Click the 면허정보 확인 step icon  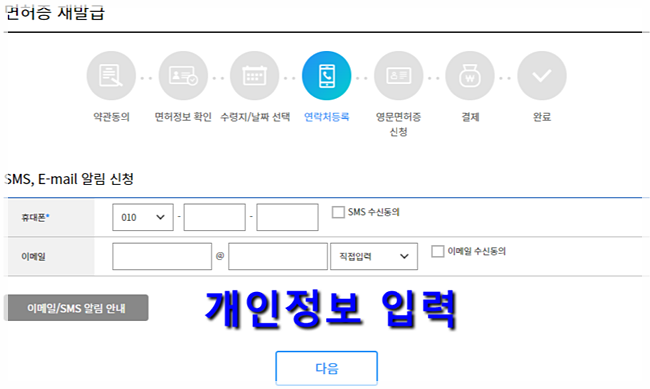(183, 75)
